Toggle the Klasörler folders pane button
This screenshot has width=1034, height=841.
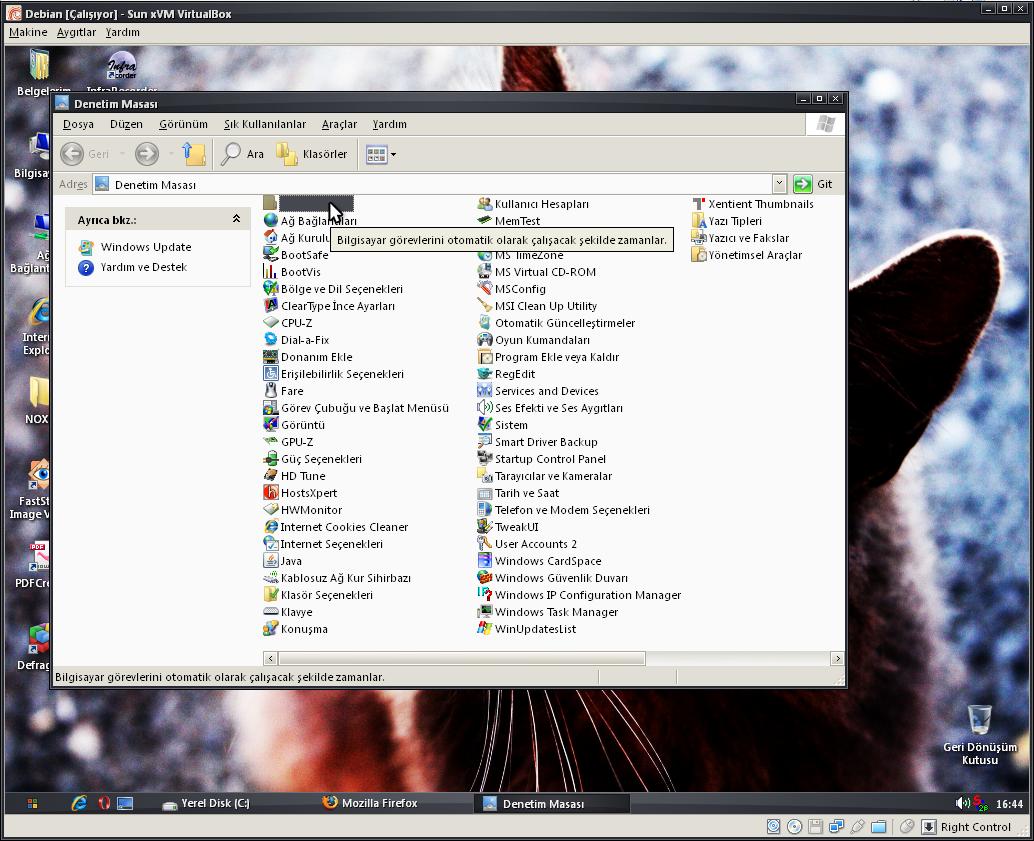[x=312, y=154]
